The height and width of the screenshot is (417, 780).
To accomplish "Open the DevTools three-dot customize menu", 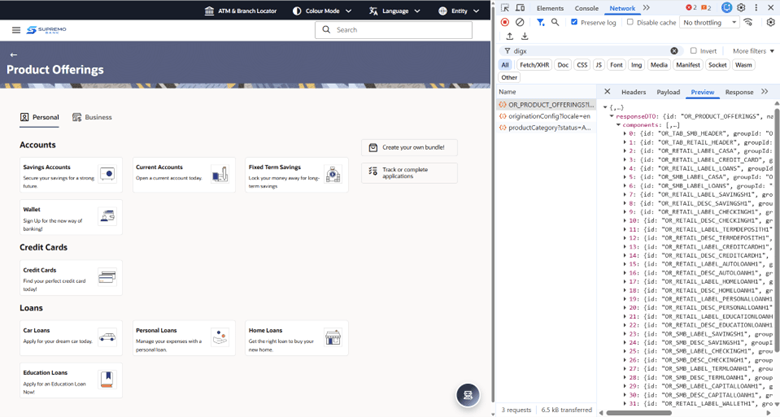I will [x=756, y=7].
